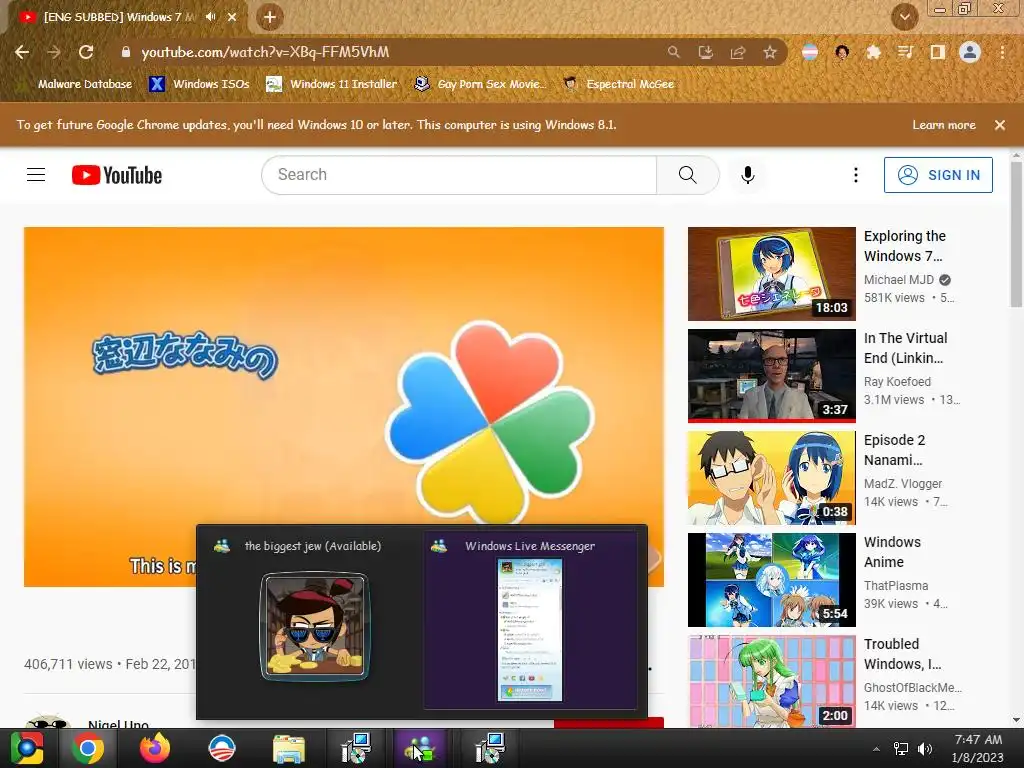This screenshot has height=768, width=1024.
Task: Click the Ray Koefoed channel name
Action: (897, 381)
